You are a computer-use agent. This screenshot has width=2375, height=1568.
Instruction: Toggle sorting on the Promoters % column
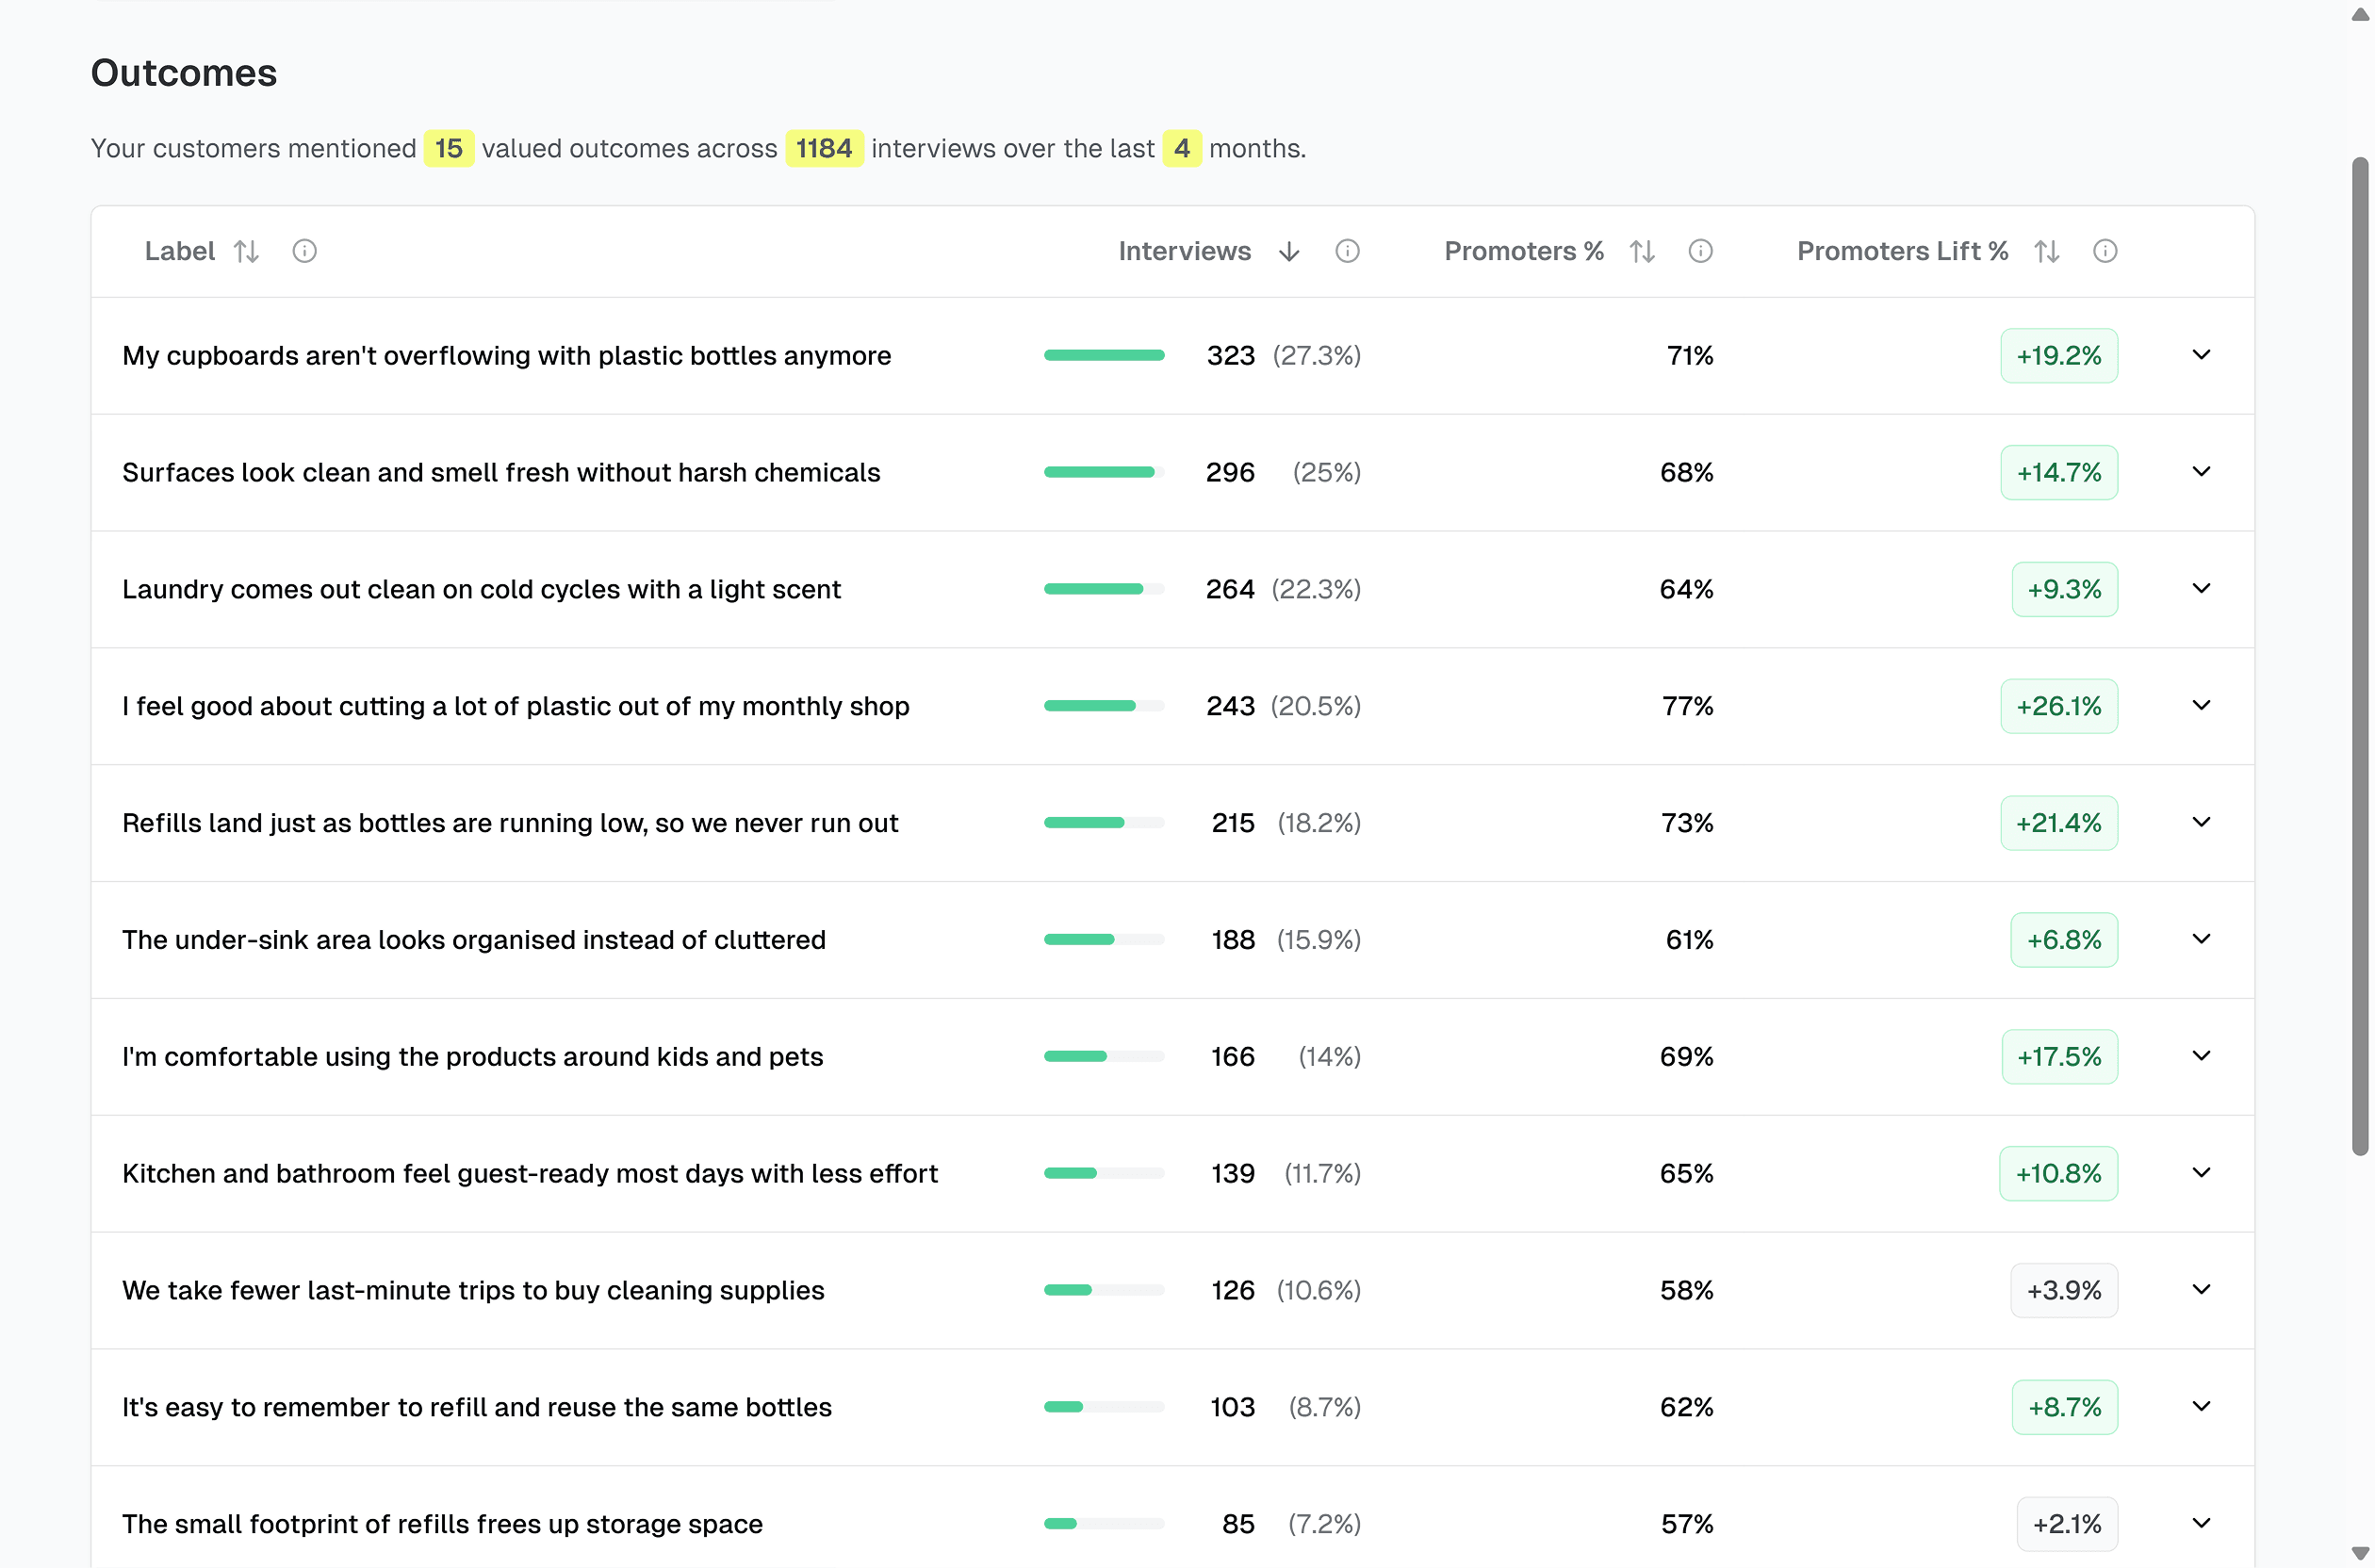pos(1642,251)
